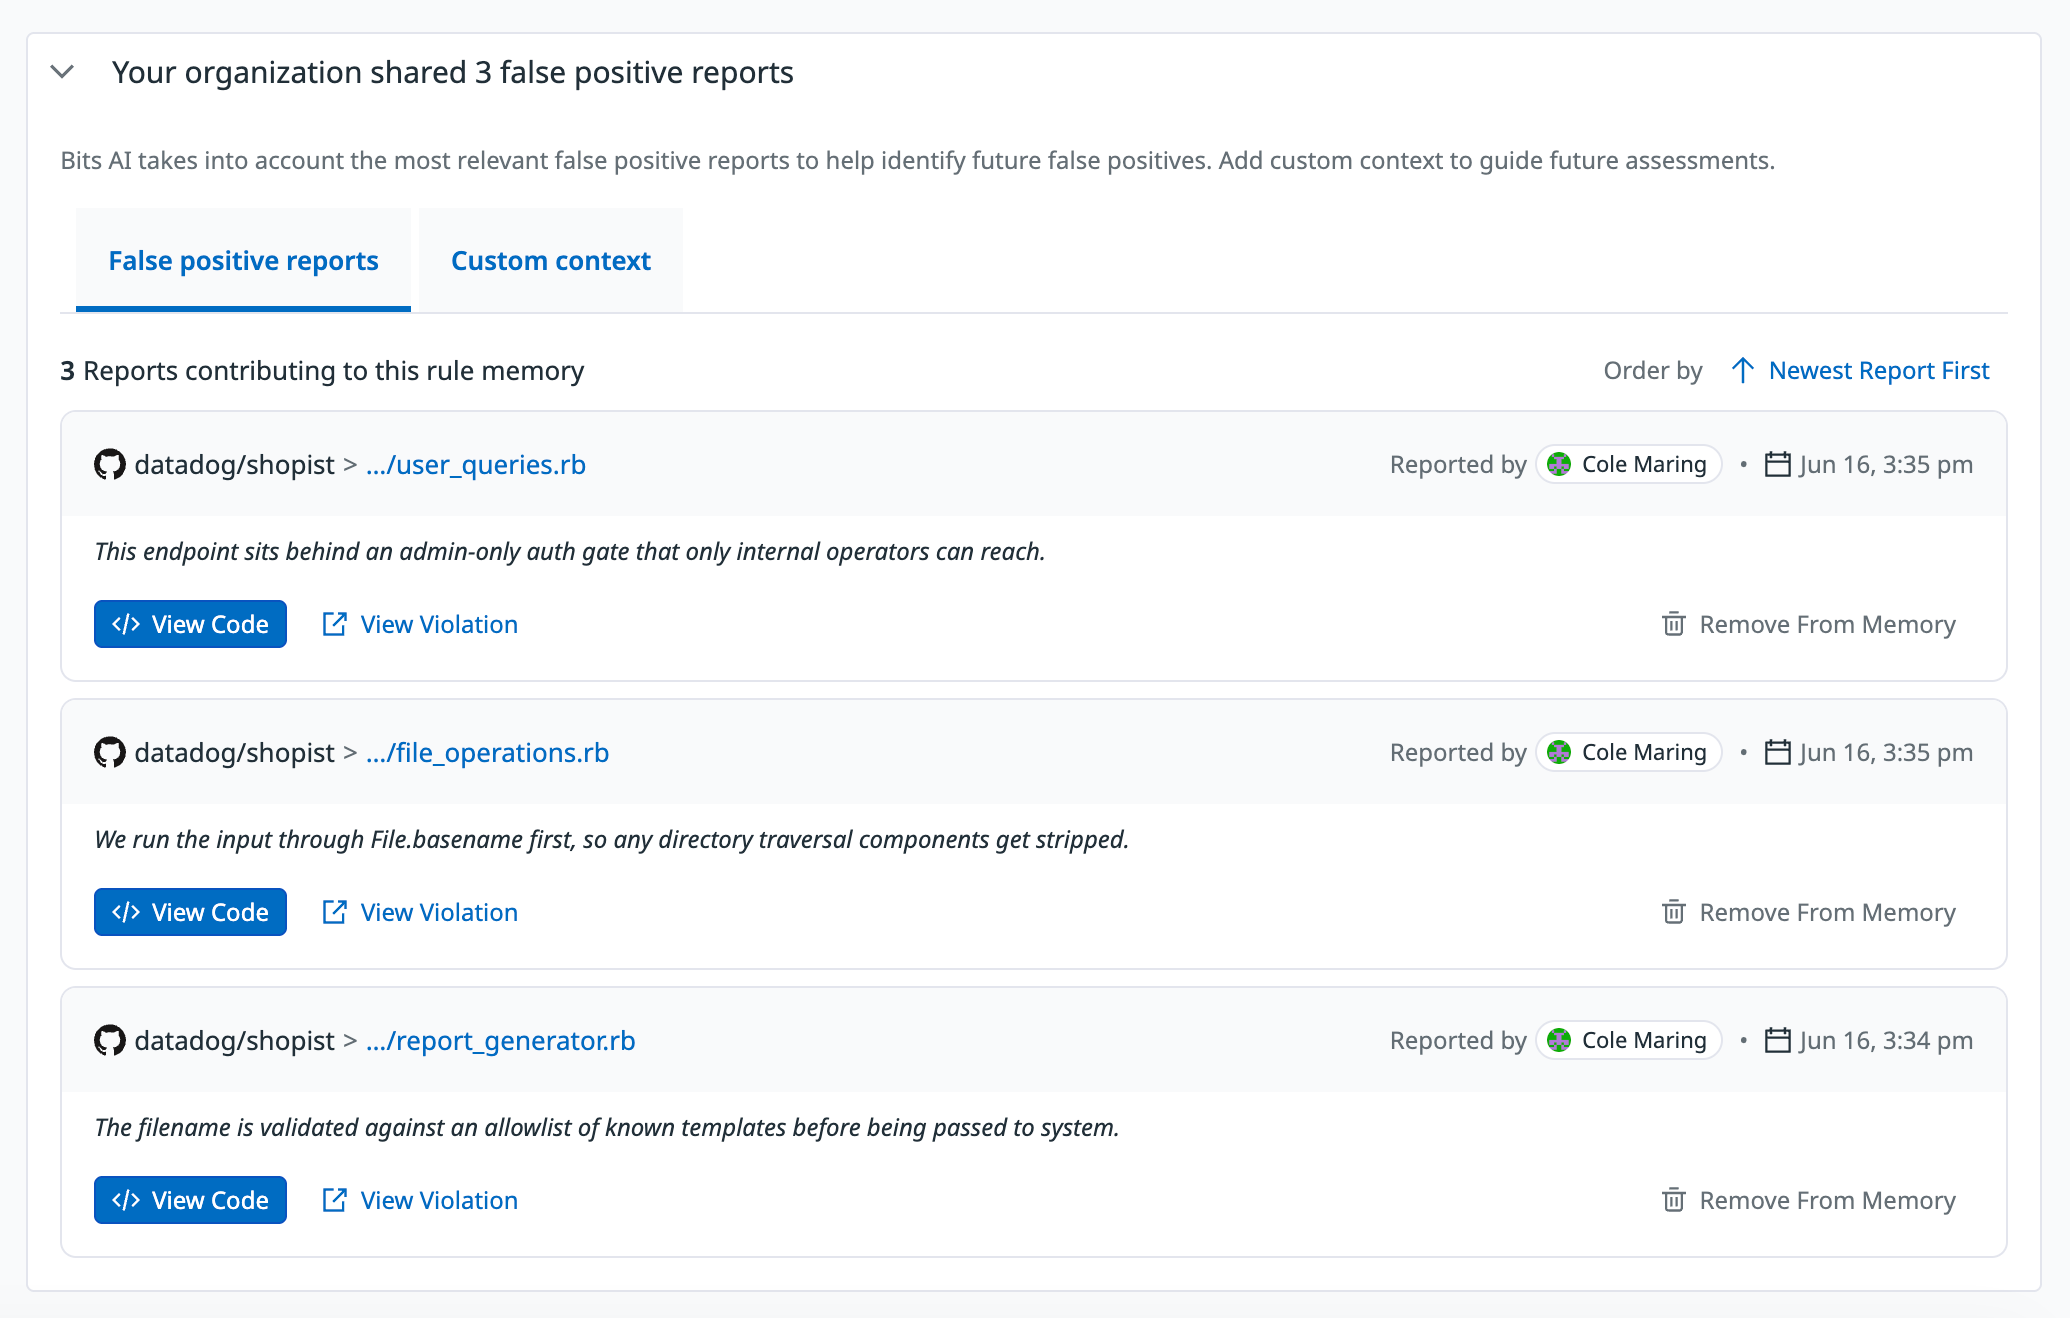Viewport: 2070px width, 1318px height.
Task: Click external-link icon in report_generator.rb card
Action: point(334,1200)
